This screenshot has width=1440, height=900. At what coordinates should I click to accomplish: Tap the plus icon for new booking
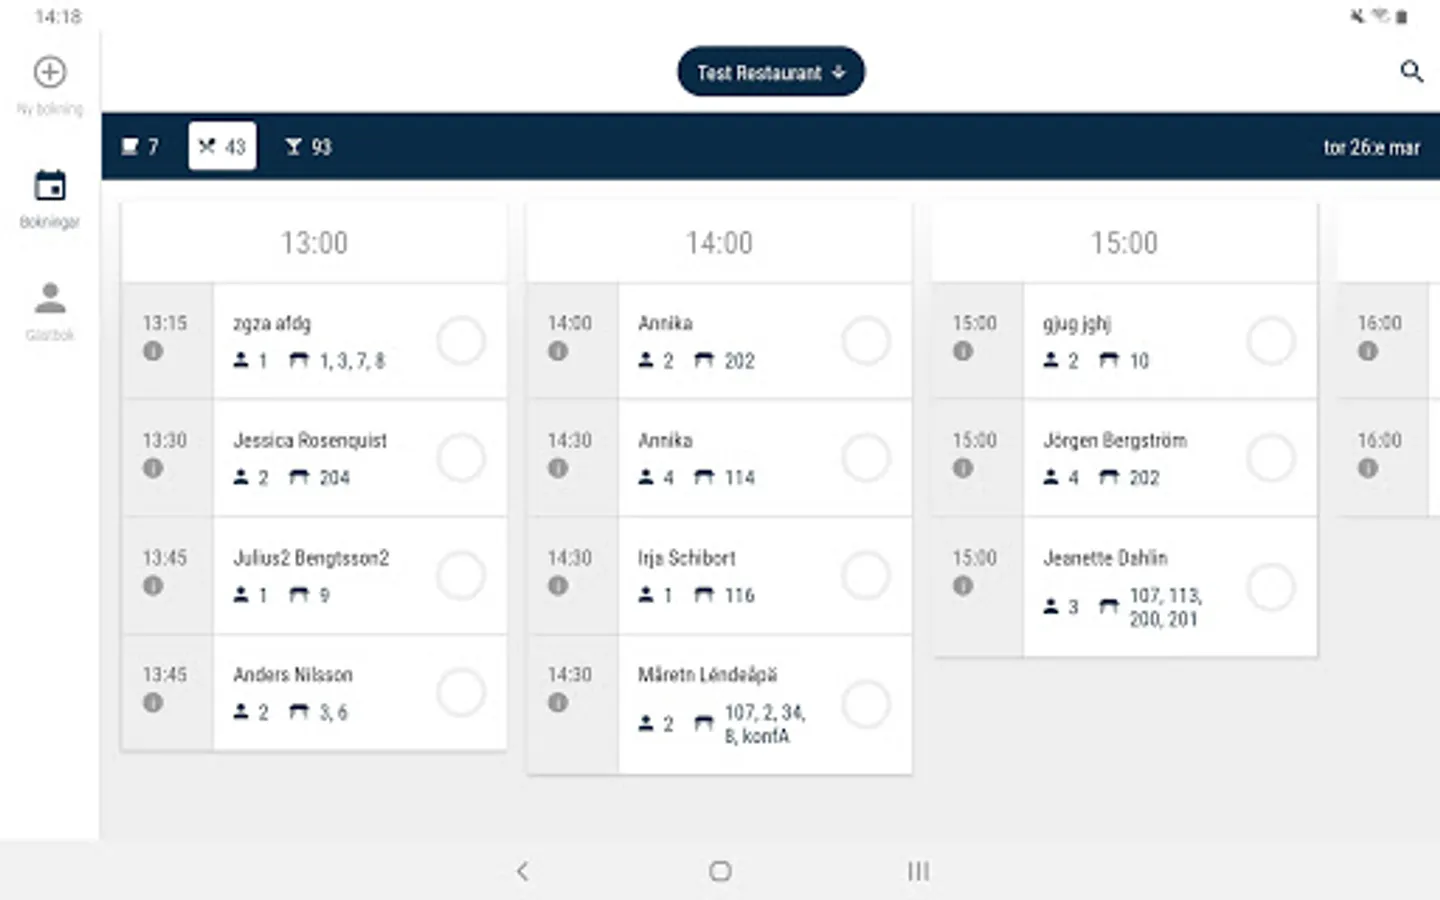50,72
